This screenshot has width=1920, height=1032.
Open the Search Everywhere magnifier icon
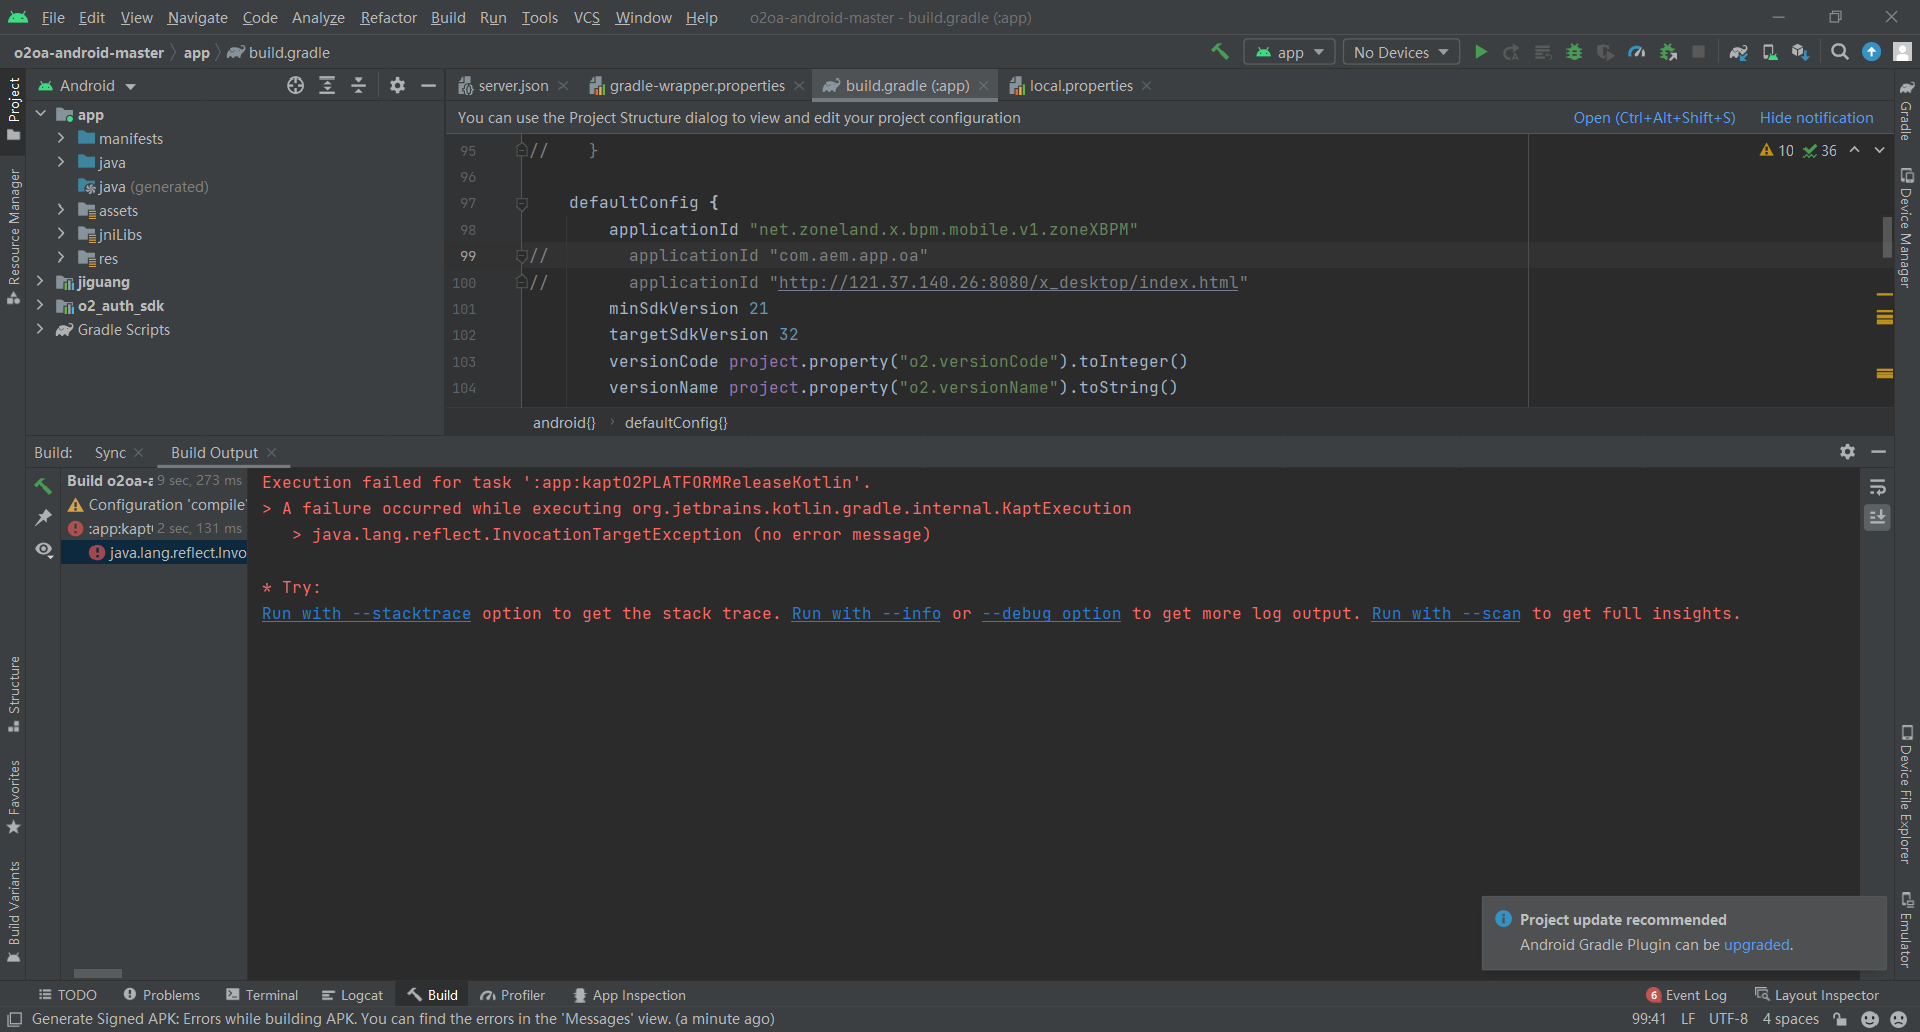[1839, 52]
